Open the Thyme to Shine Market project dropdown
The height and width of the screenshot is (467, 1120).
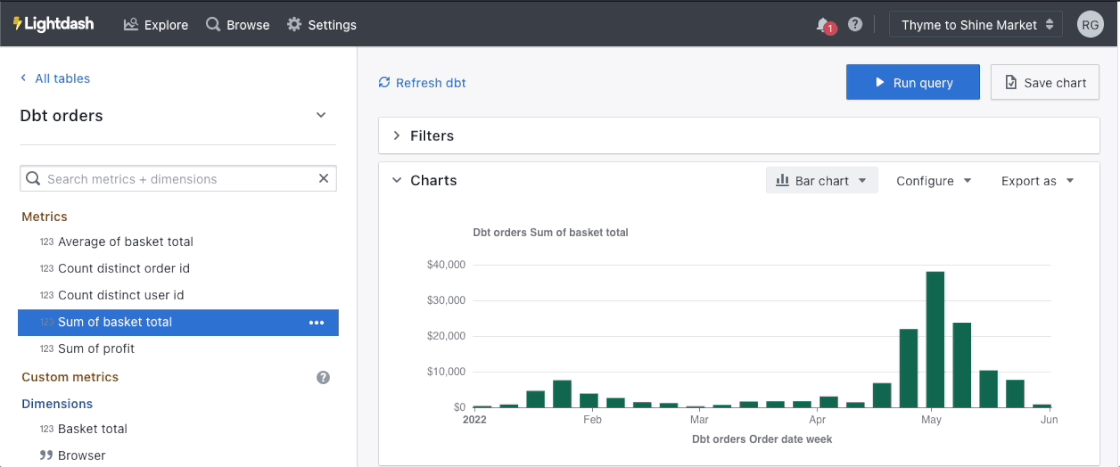976,25
